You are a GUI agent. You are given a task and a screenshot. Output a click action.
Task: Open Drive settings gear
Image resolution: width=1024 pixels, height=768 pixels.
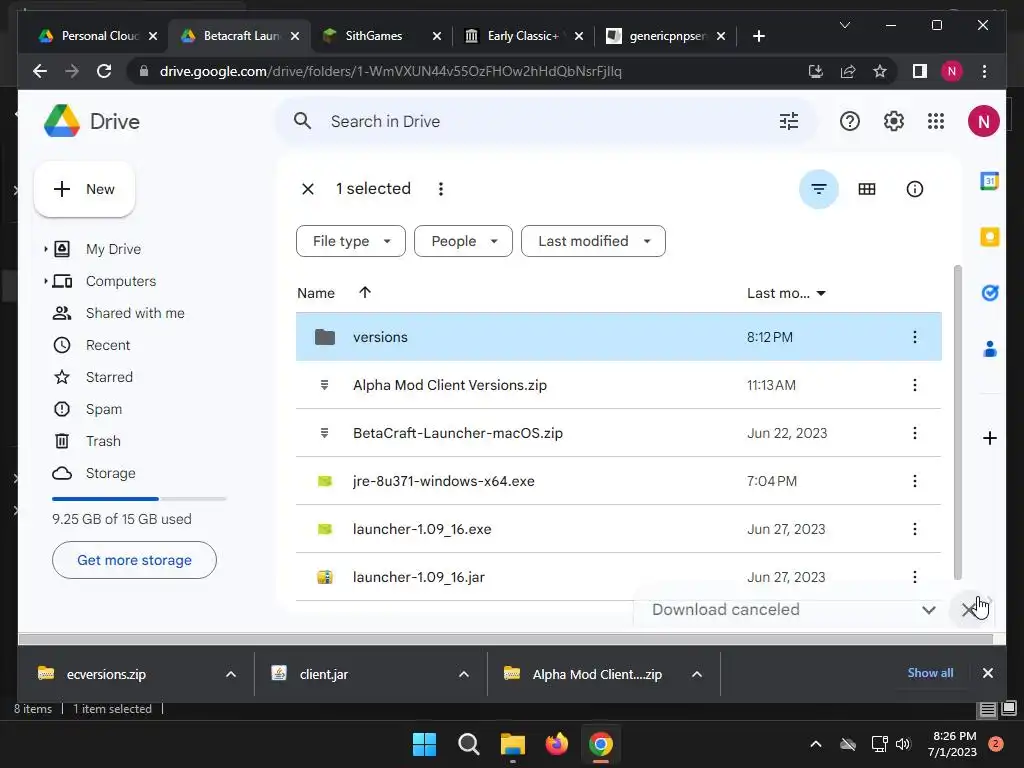tap(893, 121)
